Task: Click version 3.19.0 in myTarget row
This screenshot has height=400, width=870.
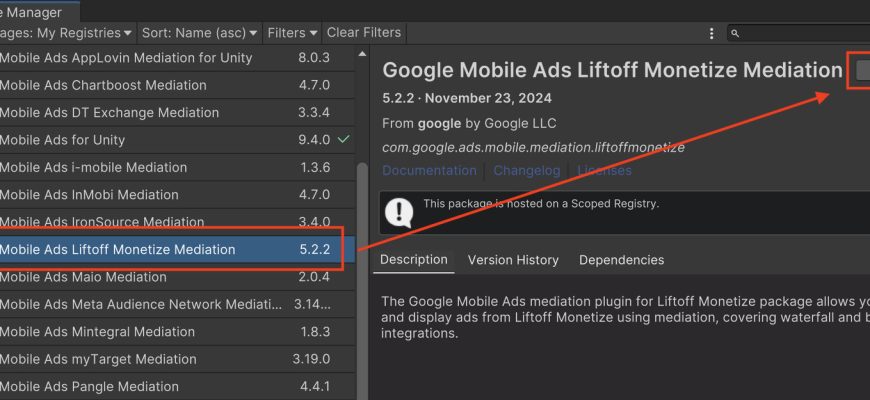Action: [311, 359]
